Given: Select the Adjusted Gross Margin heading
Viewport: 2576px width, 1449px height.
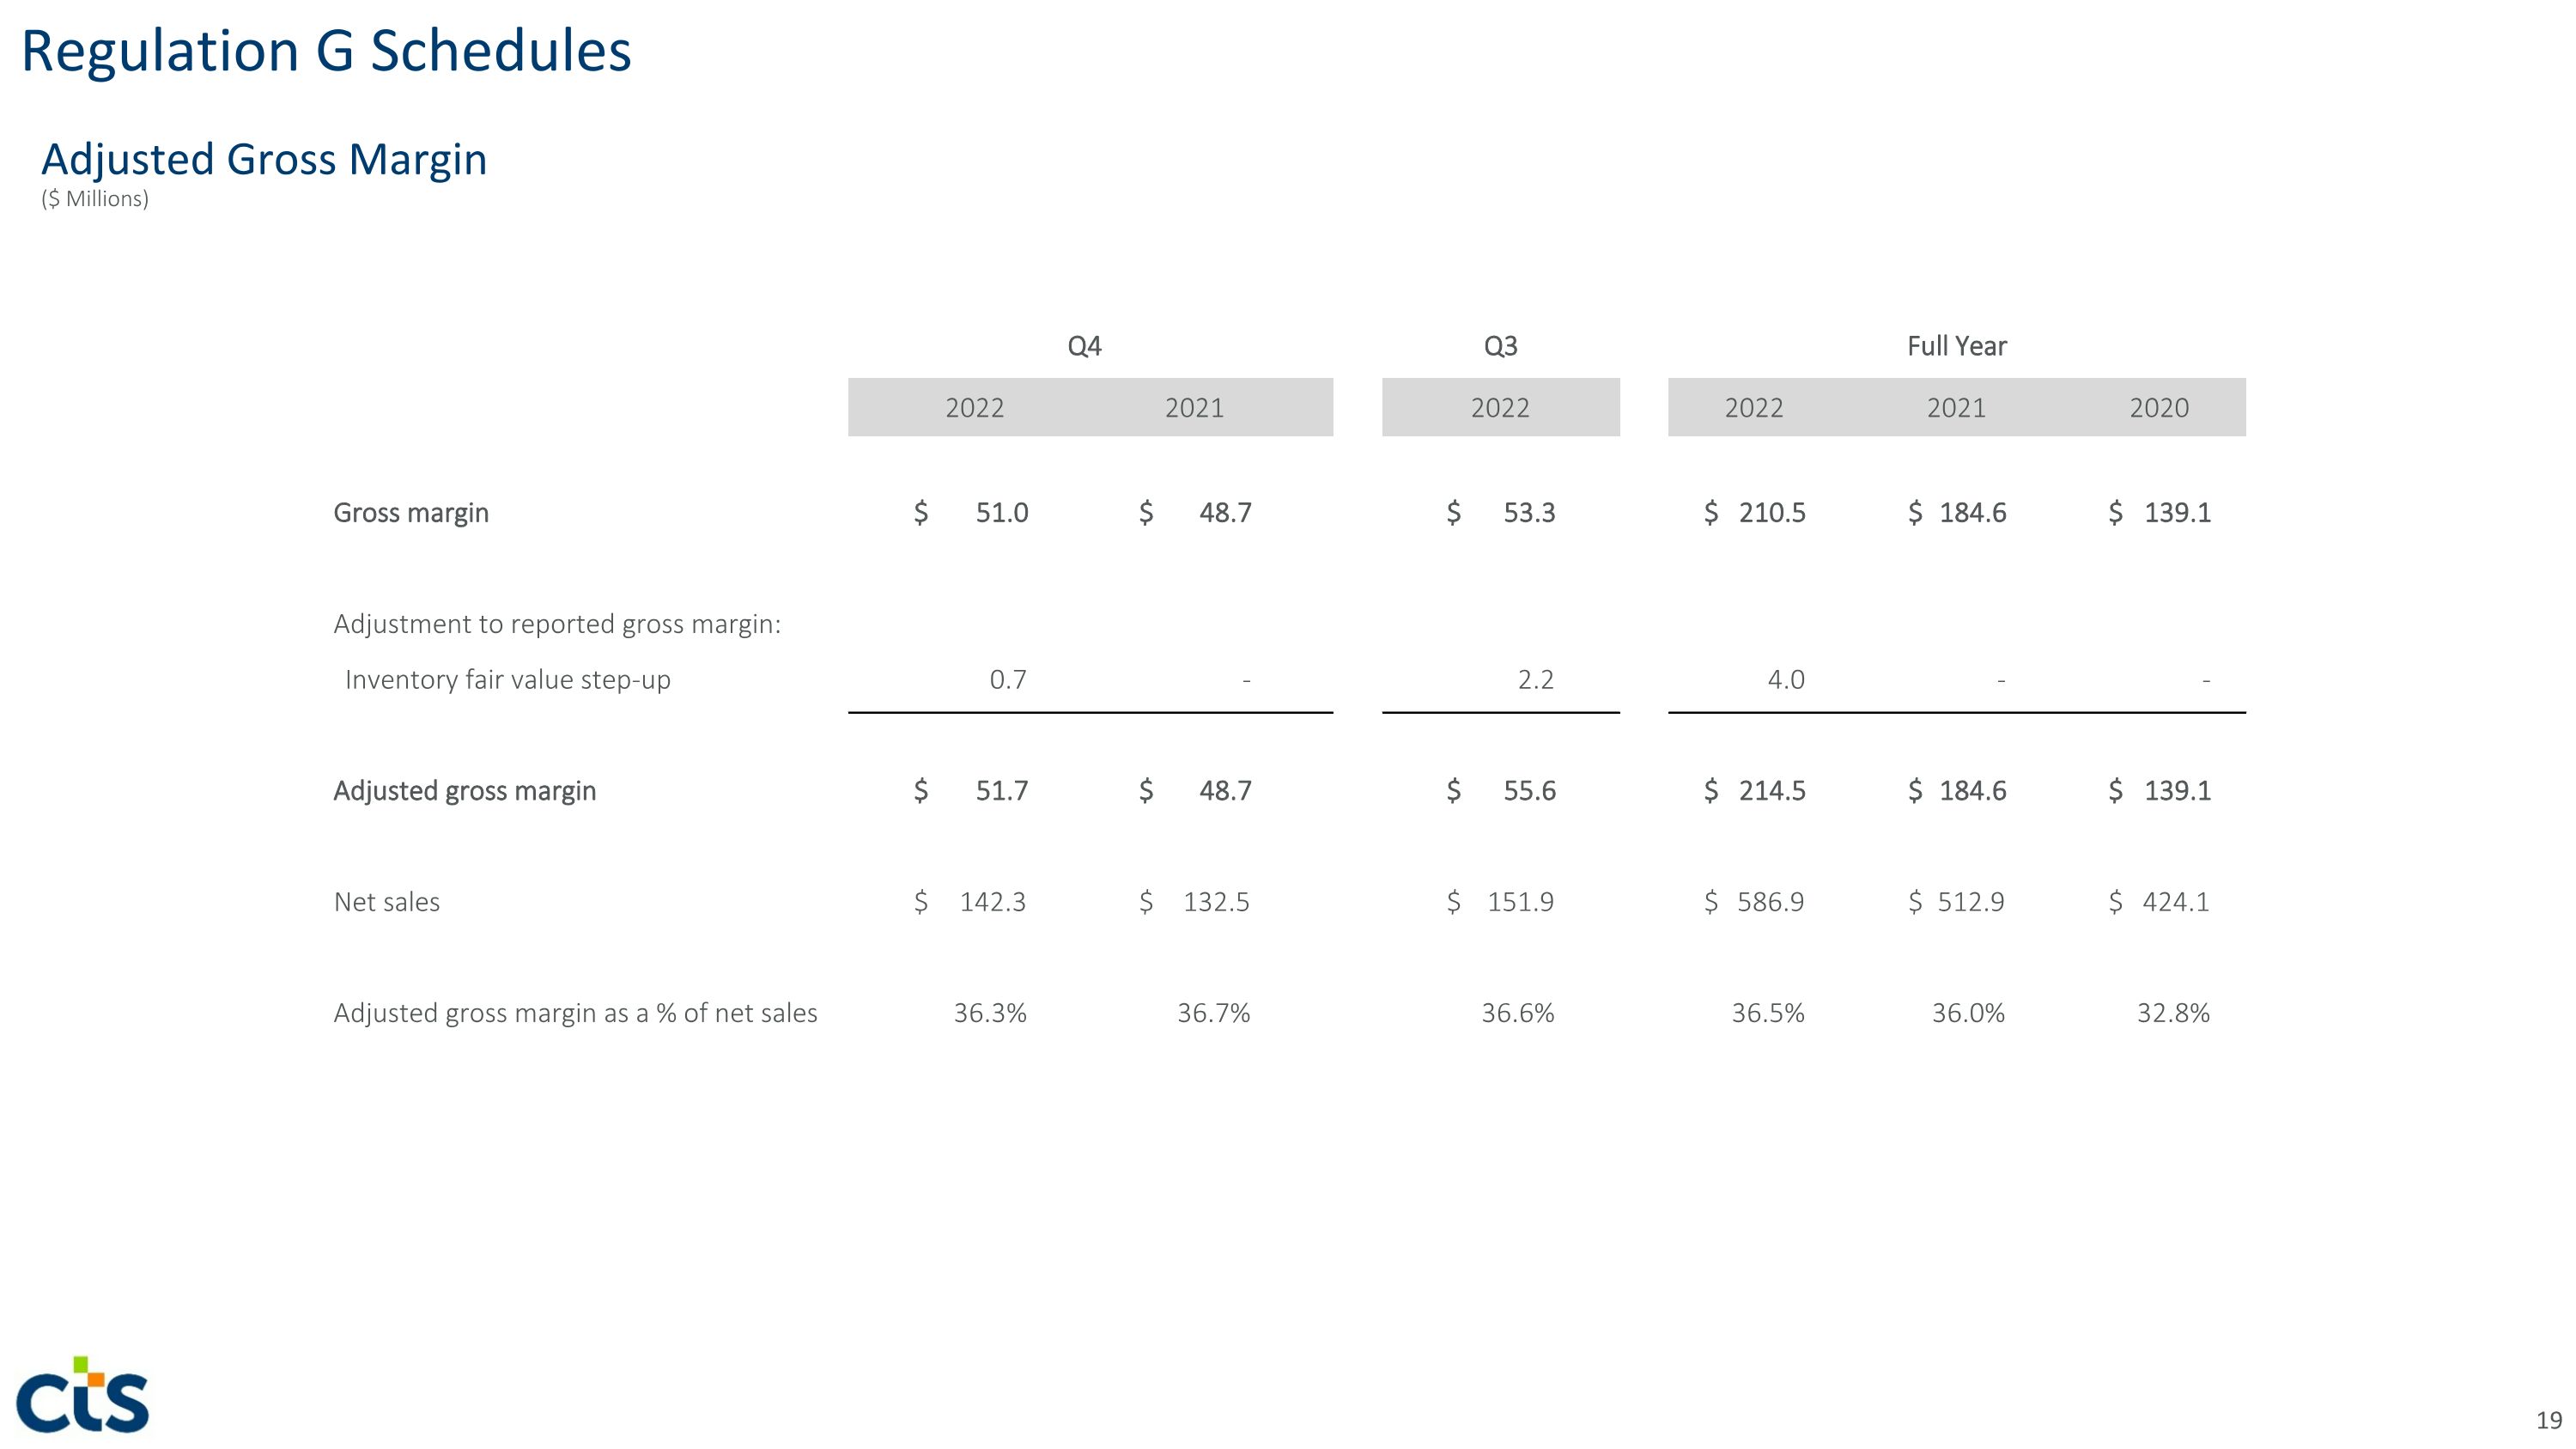Looking at the screenshot, I should [264, 160].
